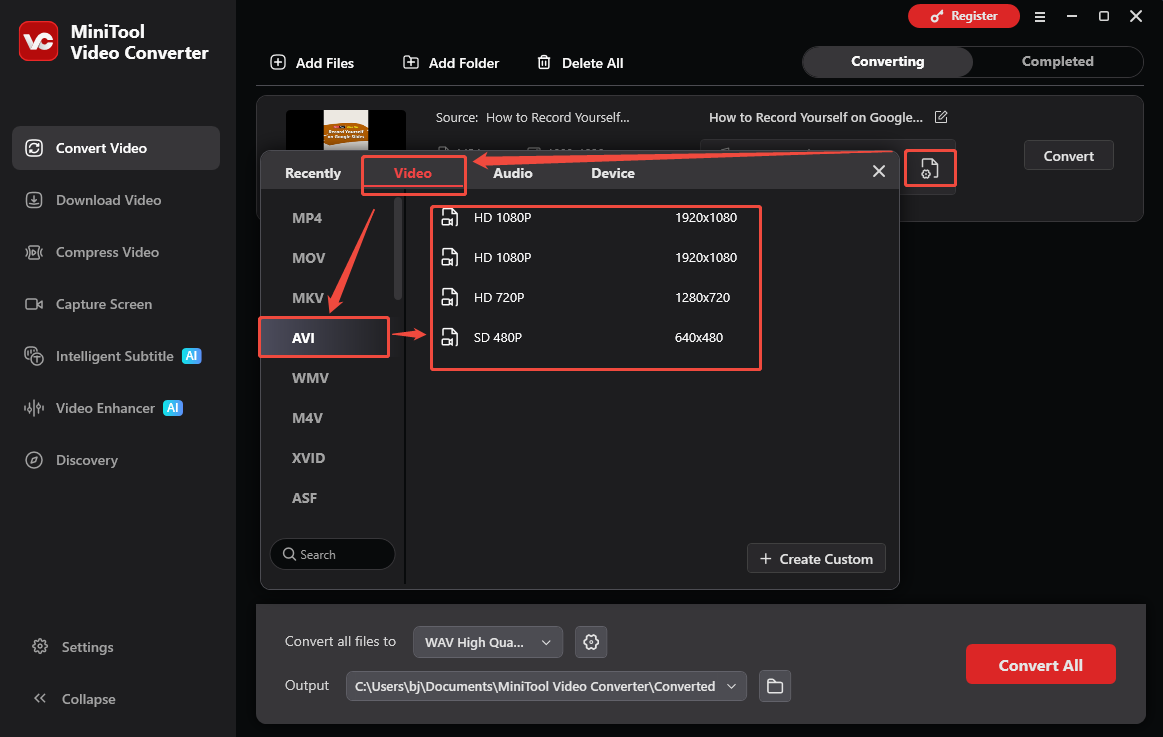Click the Video Enhancer waveform icon
The width and height of the screenshot is (1163, 737).
34,408
